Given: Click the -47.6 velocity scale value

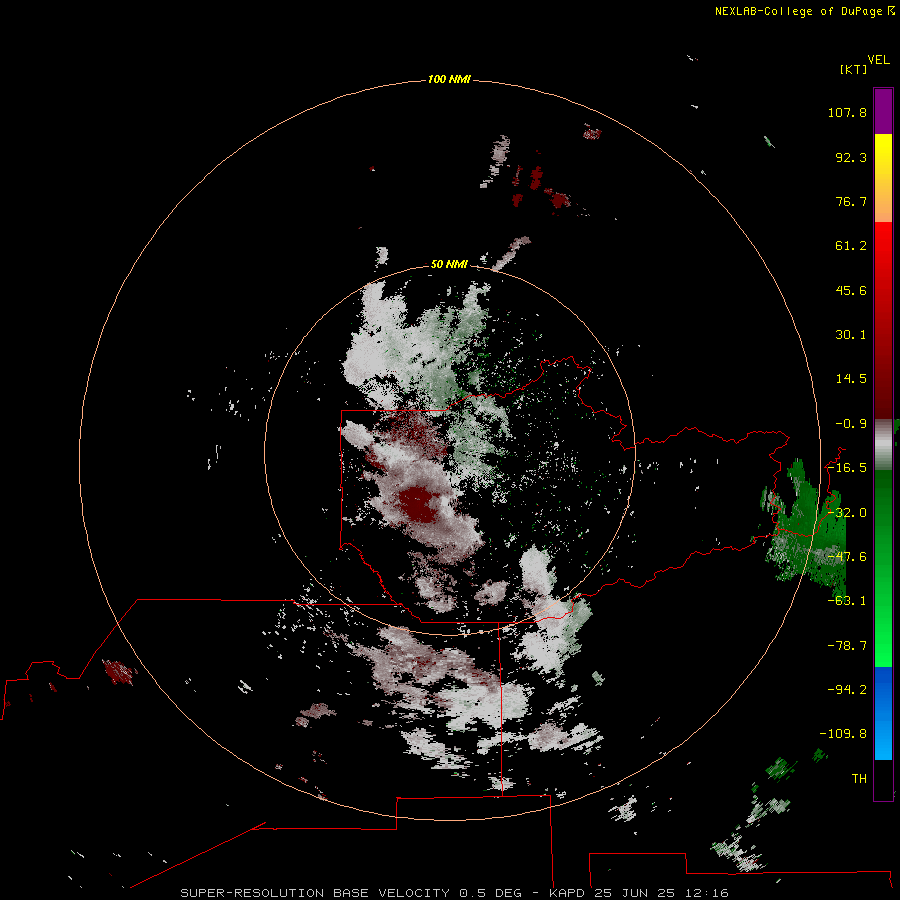Looking at the screenshot, I should pos(847,557).
